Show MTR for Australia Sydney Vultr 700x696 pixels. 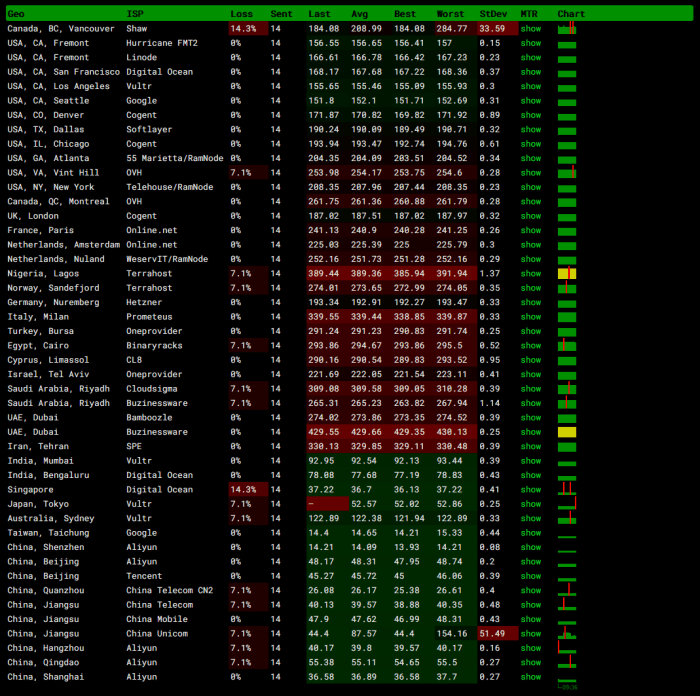(x=531, y=518)
